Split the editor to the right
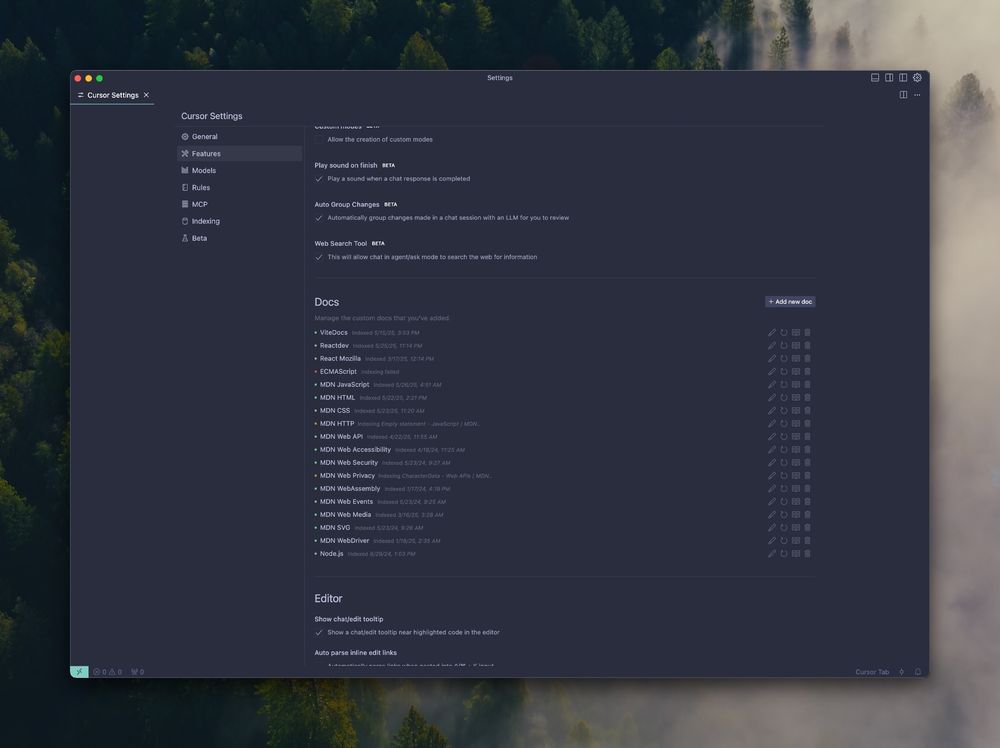Screen dimensions: 1000x748 [903, 95]
